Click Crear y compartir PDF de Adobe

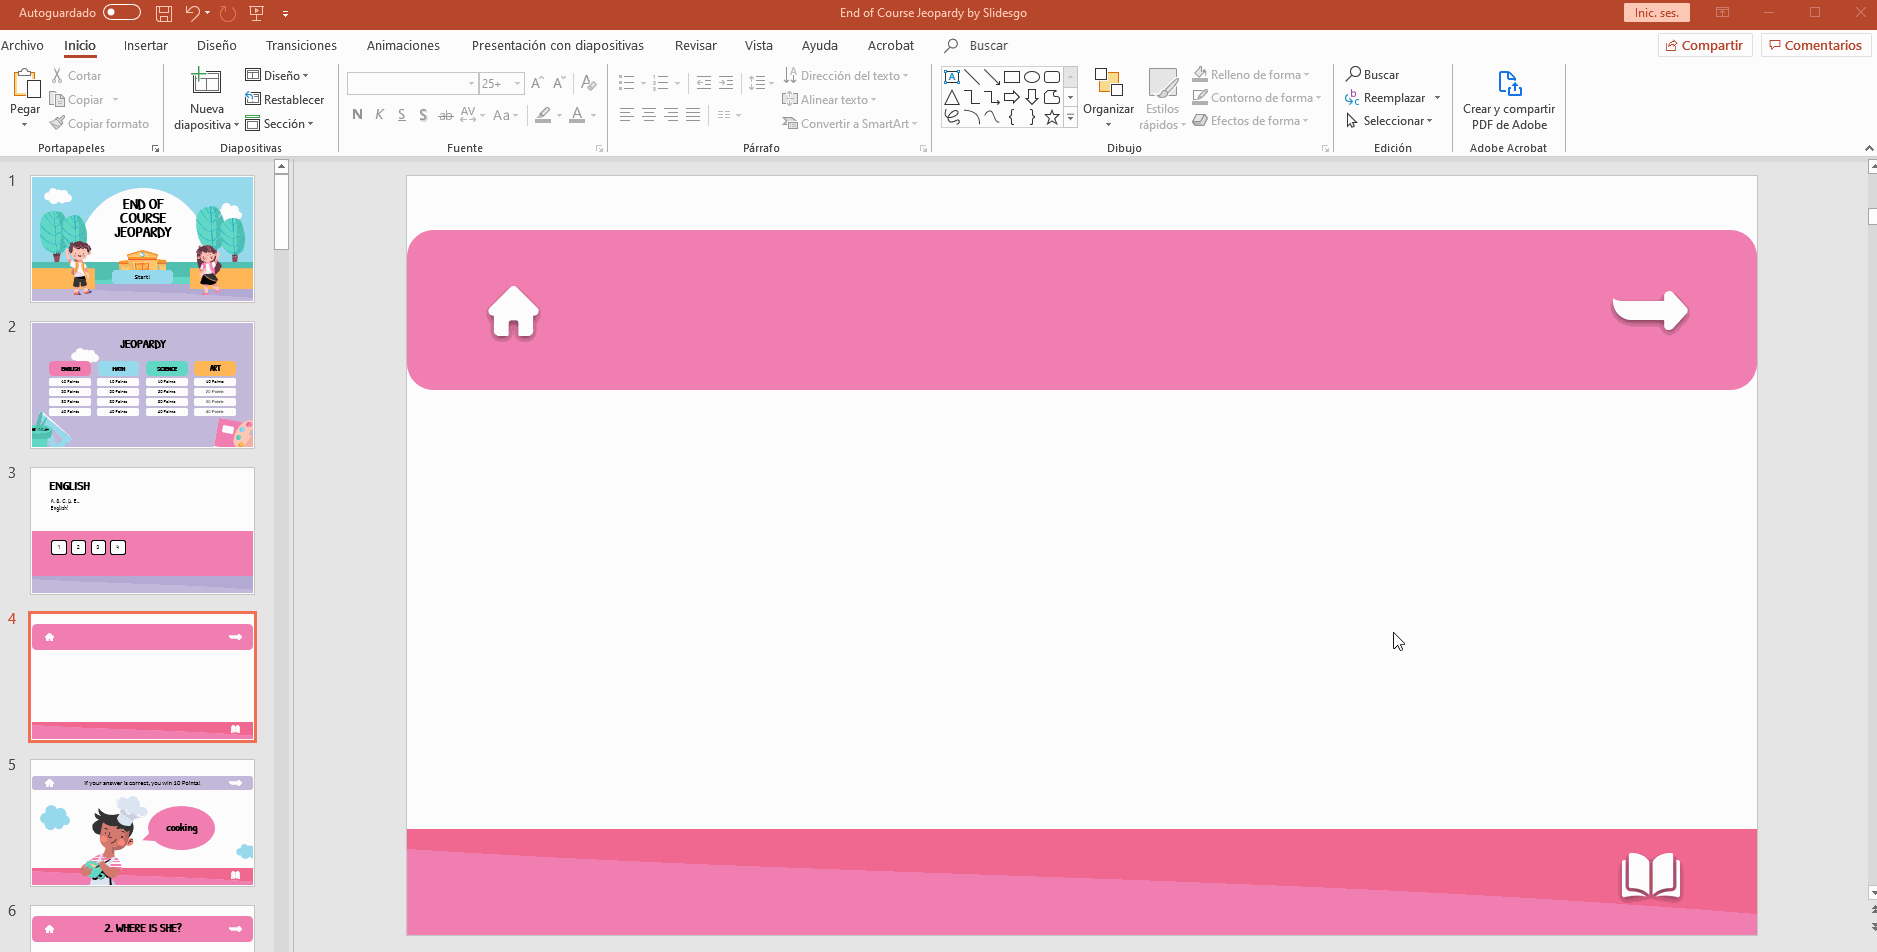point(1509,98)
